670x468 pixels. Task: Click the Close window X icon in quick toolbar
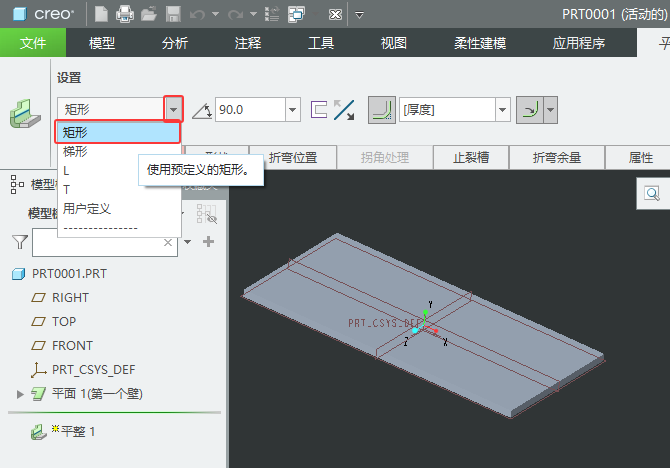point(335,15)
